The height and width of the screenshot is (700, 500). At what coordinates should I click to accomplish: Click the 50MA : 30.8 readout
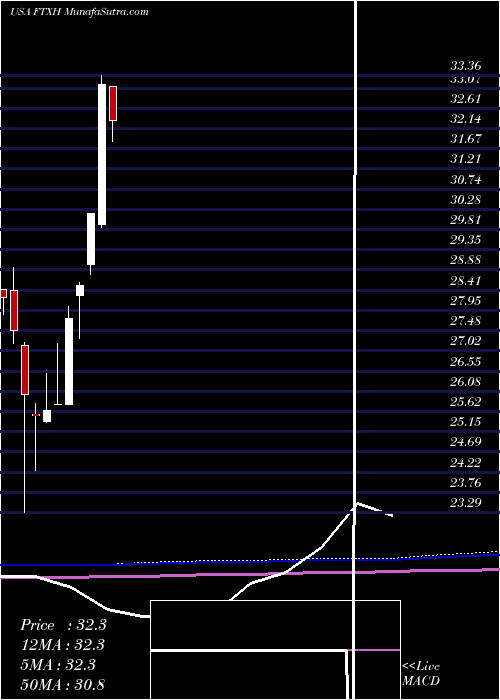[x=63, y=684]
